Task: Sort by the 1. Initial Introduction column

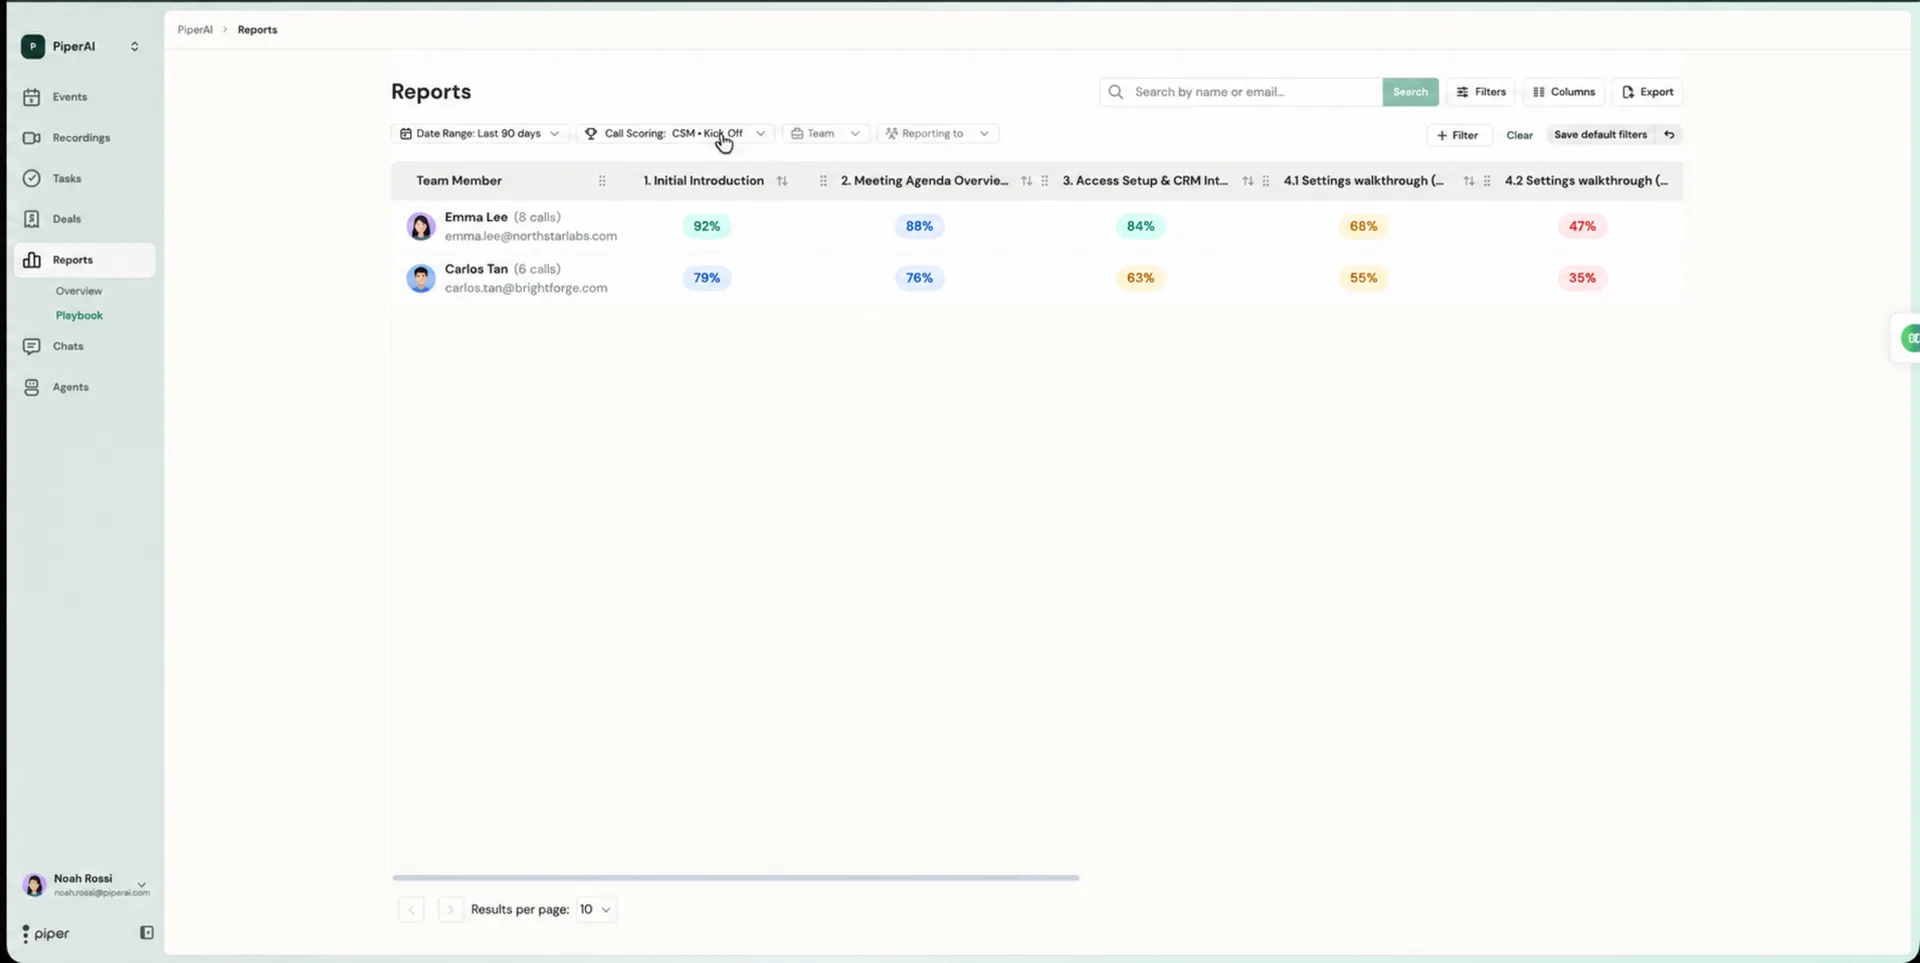Action: [782, 181]
